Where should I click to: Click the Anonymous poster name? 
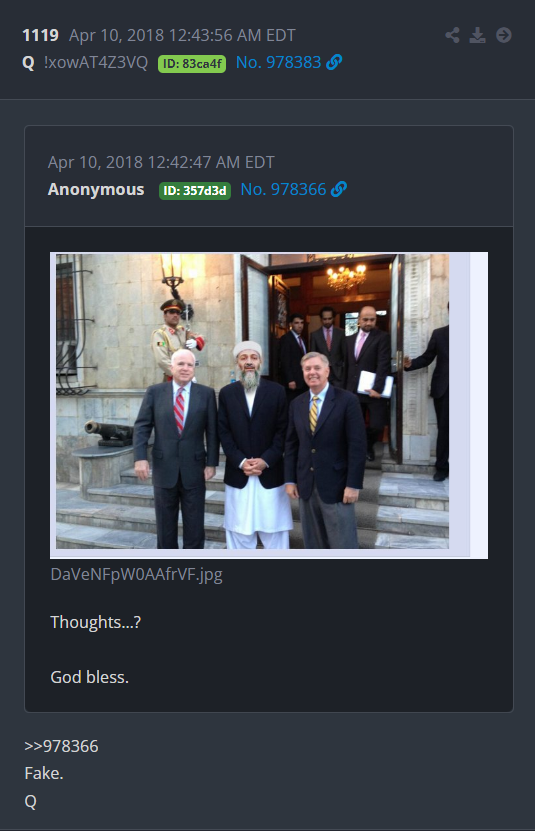(x=96, y=189)
